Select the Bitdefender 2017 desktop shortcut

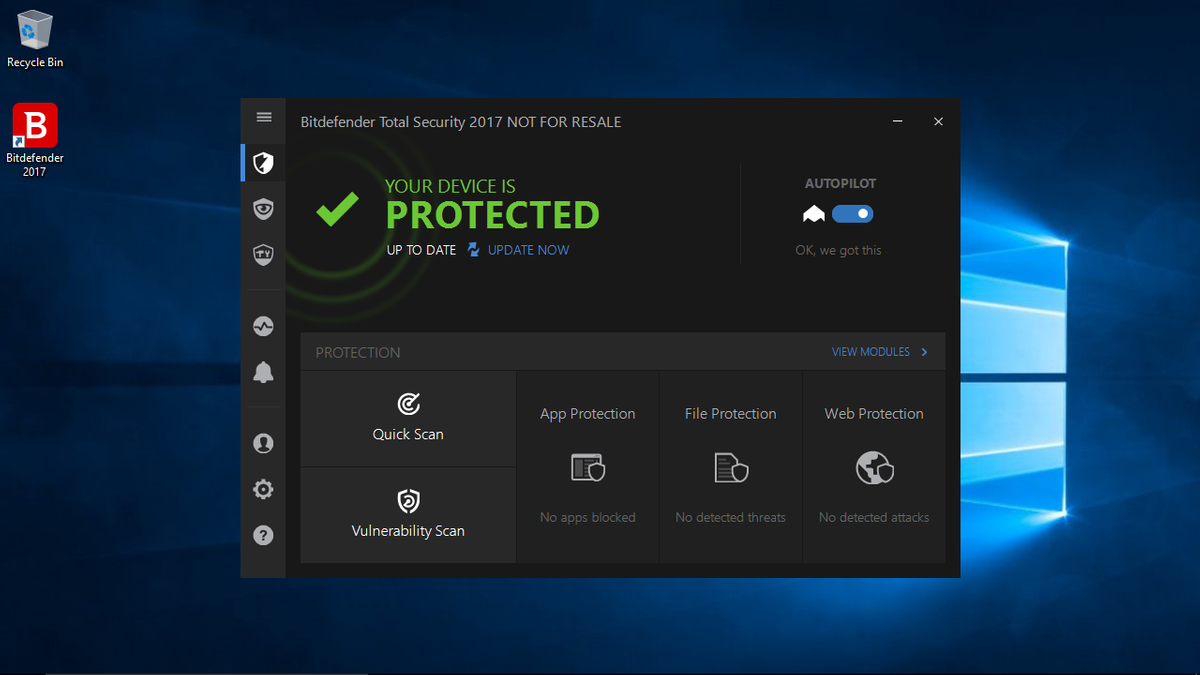coord(35,140)
